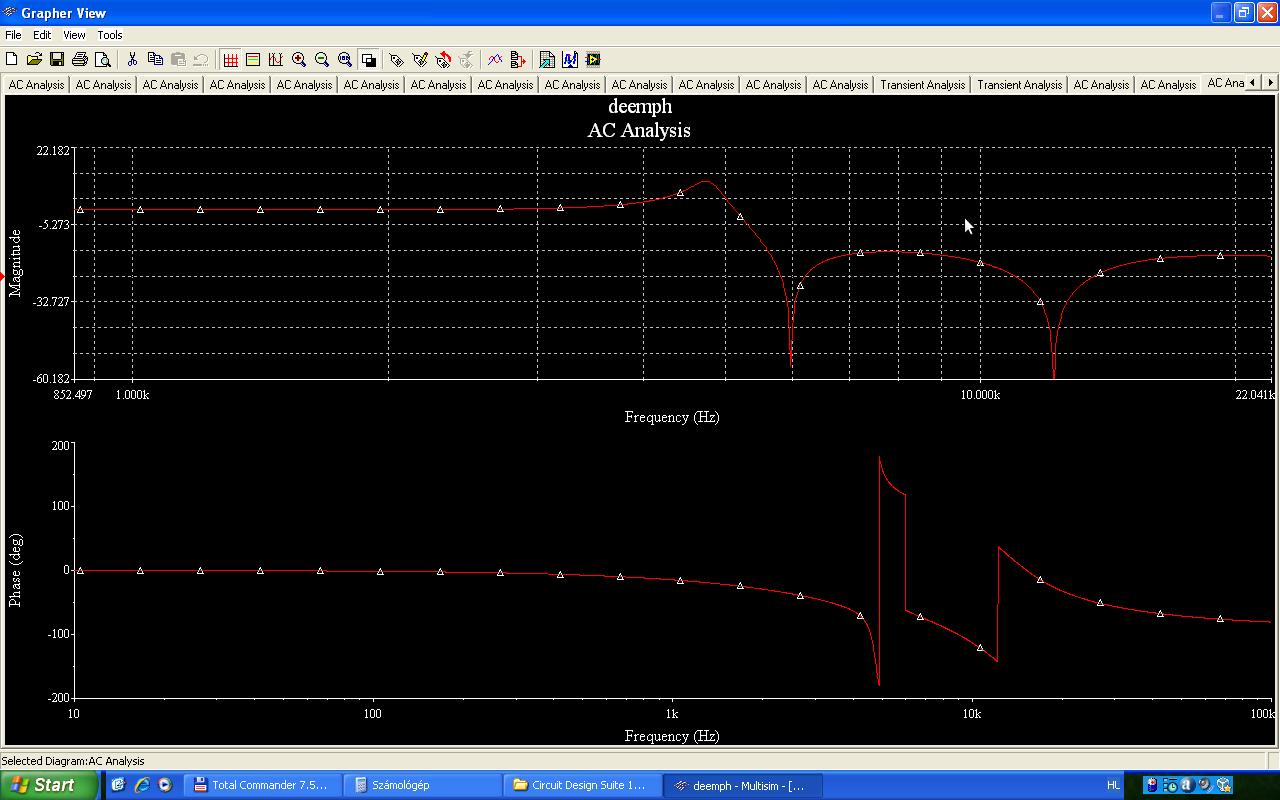The width and height of the screenshot is (1280, 800).
Task: Switch to Számológép in the taskbar
Action: point(423,785)
